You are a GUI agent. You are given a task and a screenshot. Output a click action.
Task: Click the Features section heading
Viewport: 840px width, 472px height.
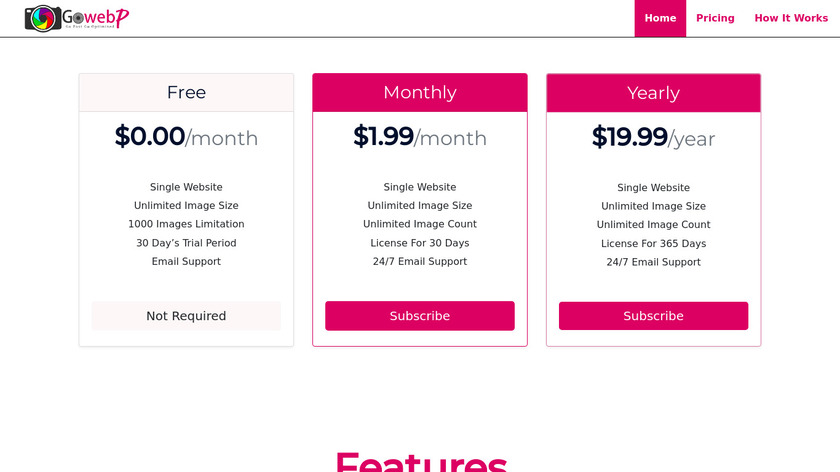pyautogui.click(x=420, y=462)
